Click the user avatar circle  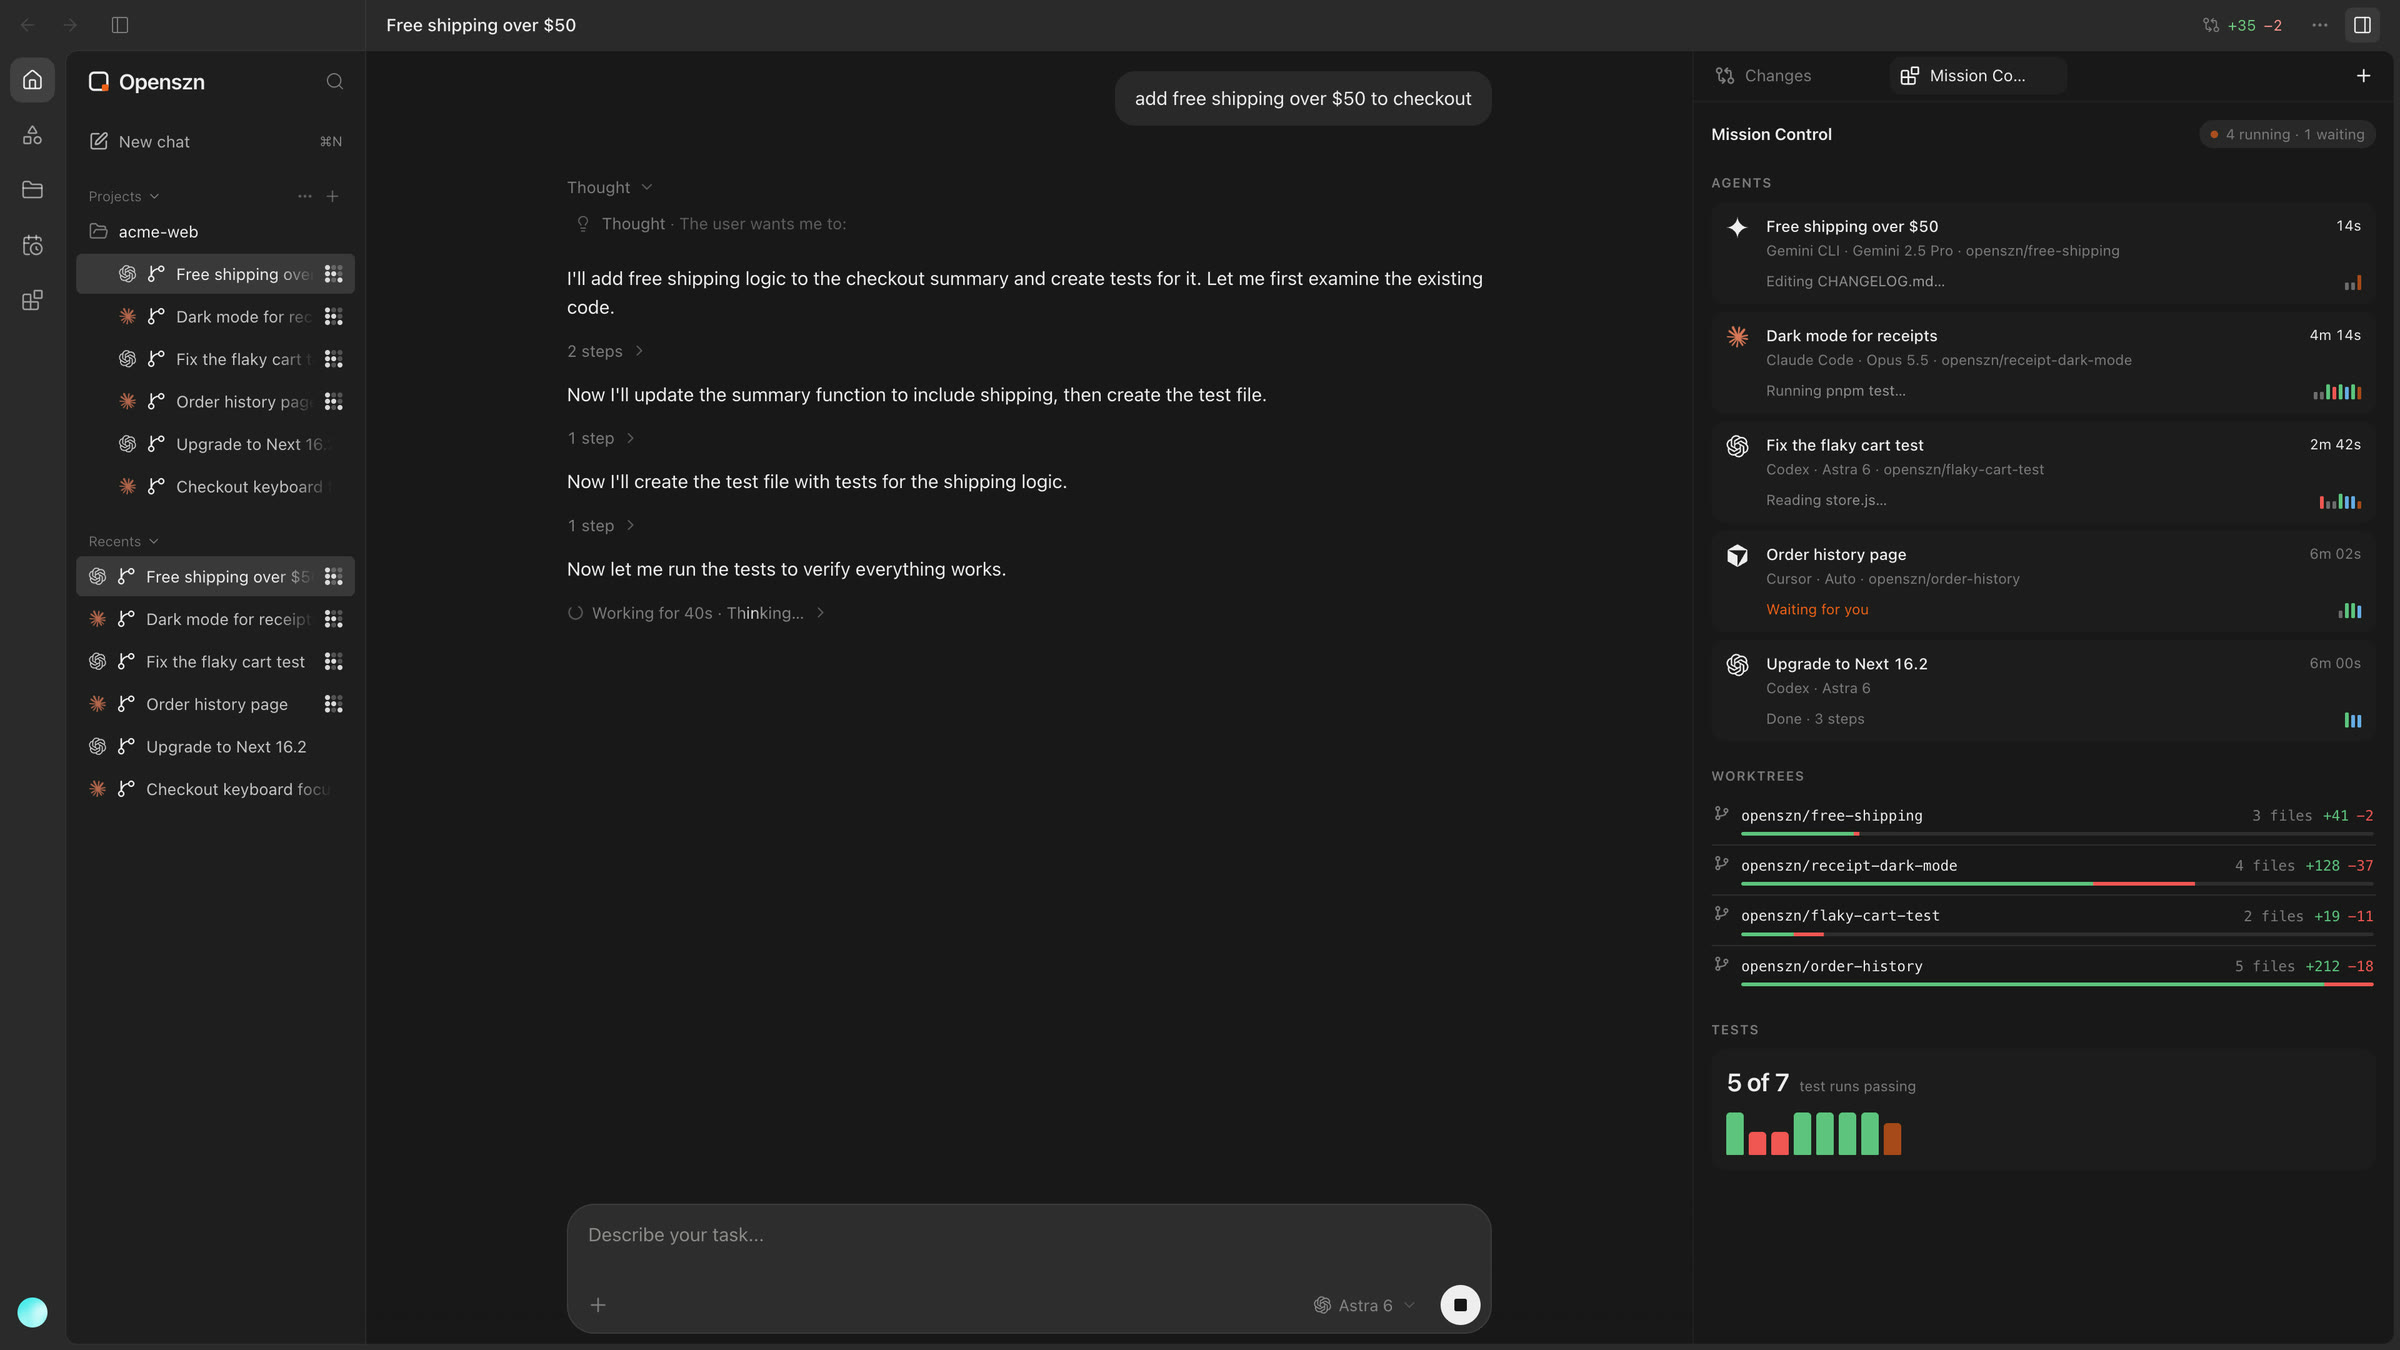pyautogui.click(x=32, y=1312)
